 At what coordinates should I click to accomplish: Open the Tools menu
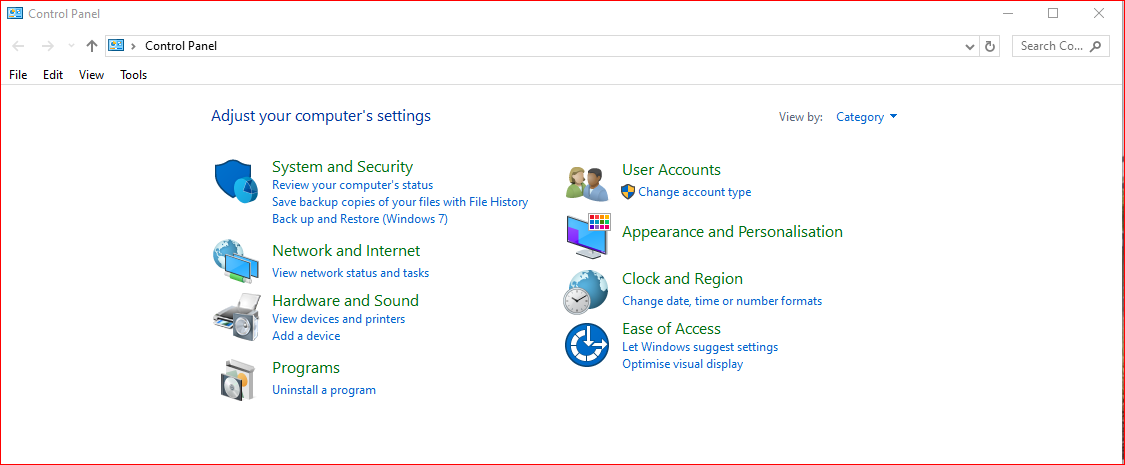pyautogui.click(x=133, y=75)
